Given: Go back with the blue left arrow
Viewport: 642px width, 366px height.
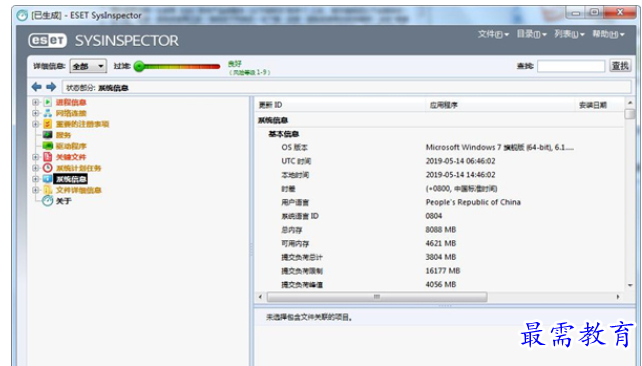Looking at the screenshot, I should 36,87.
